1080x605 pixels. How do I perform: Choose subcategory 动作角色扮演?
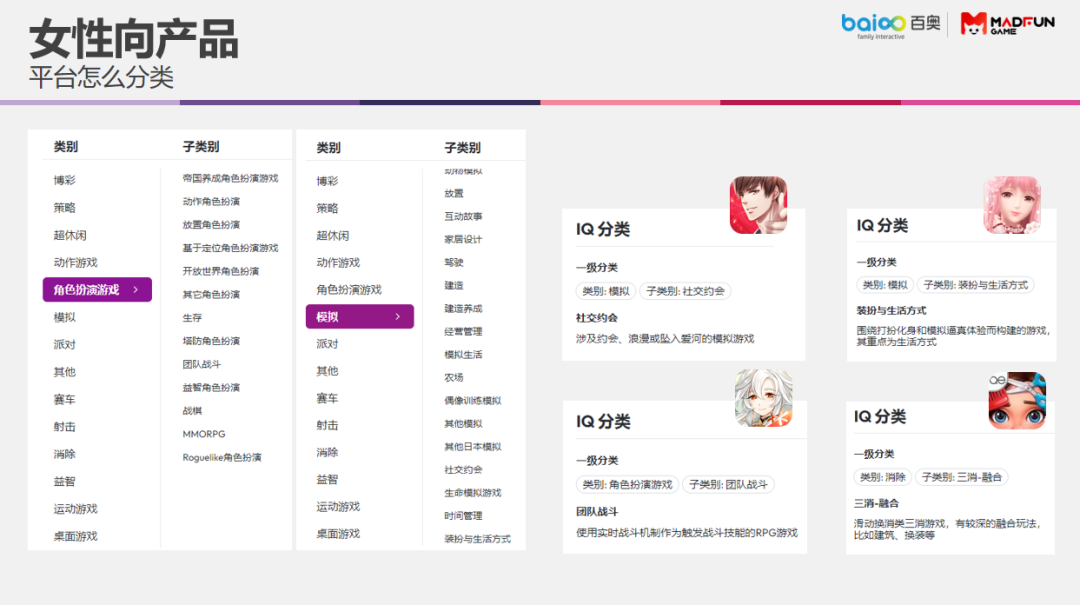point(211,202)
